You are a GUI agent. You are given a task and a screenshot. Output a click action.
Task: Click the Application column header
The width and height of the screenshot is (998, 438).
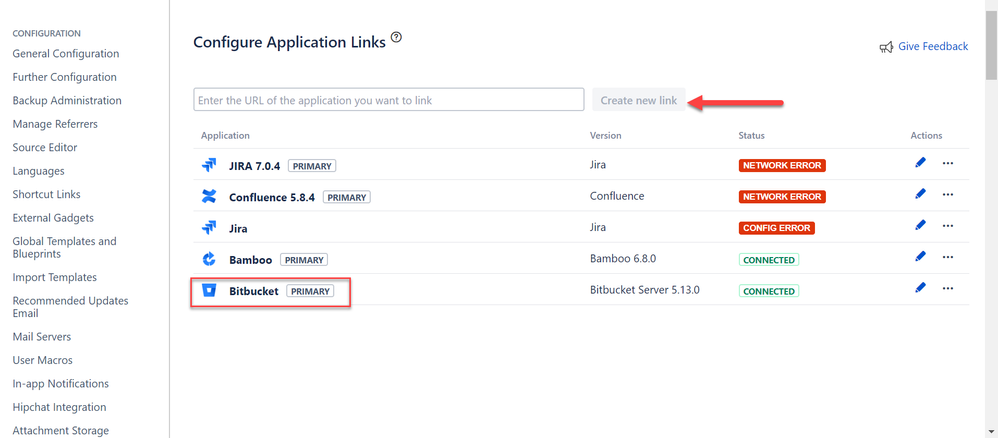(x=225, y=136)
